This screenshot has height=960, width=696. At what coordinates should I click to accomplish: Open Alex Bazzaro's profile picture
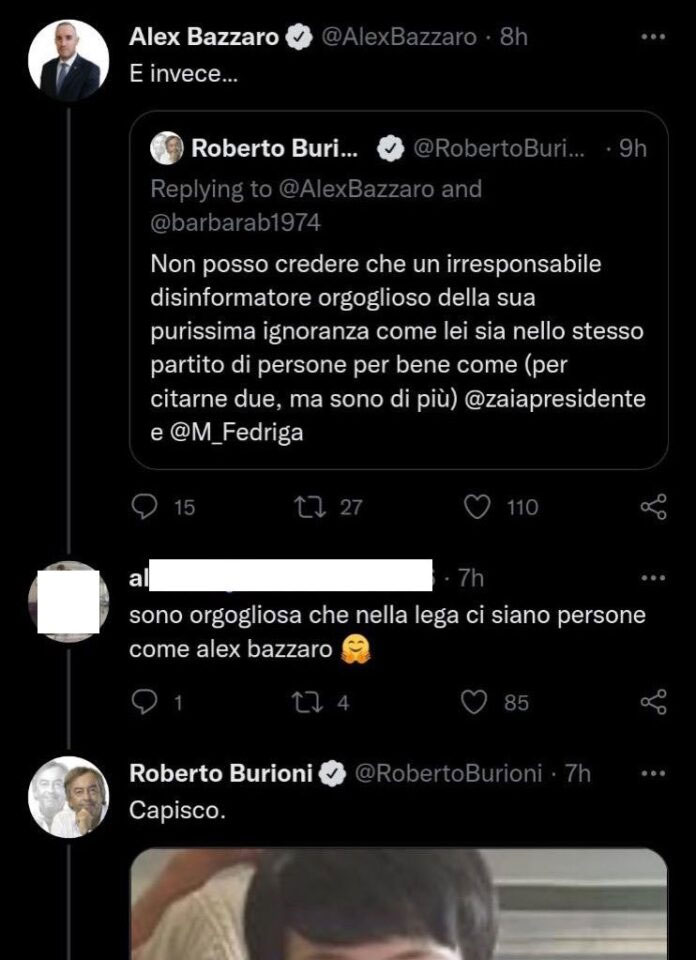[x=68, y=61]
